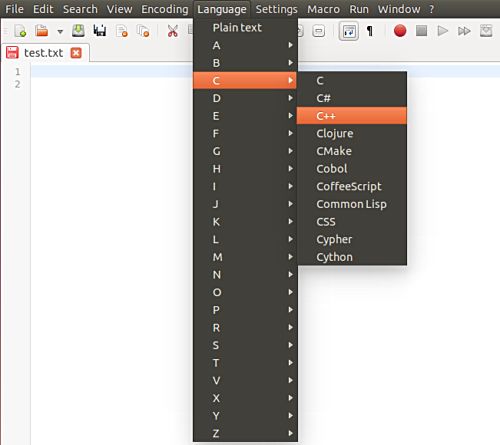Open the Window menu
The image size is (500, 445).
(x=399, y=9)
